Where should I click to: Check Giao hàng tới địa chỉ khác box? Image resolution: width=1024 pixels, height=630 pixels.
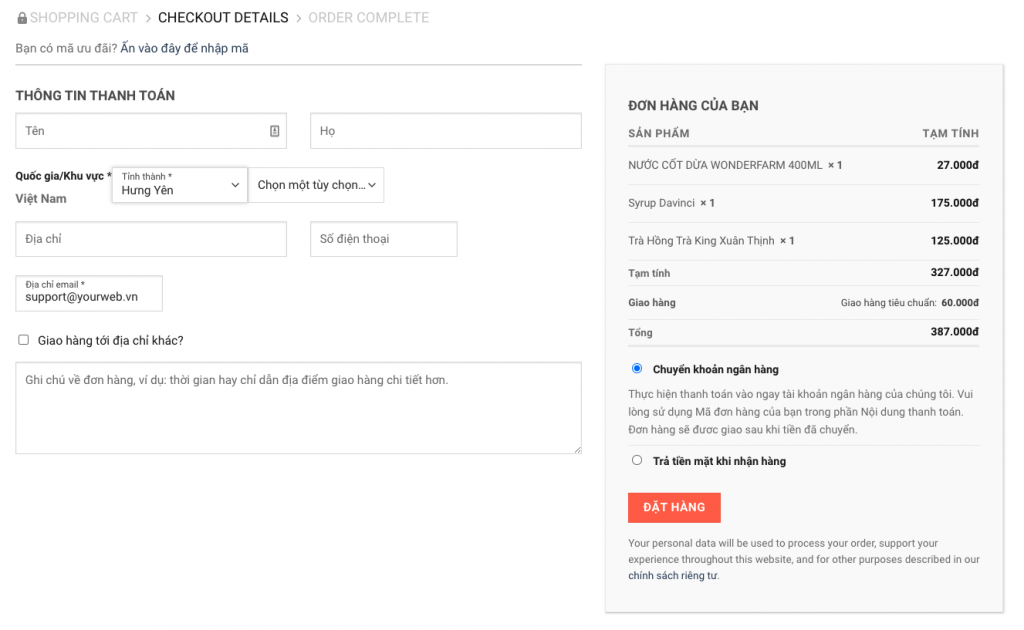(x=24, y=340)
